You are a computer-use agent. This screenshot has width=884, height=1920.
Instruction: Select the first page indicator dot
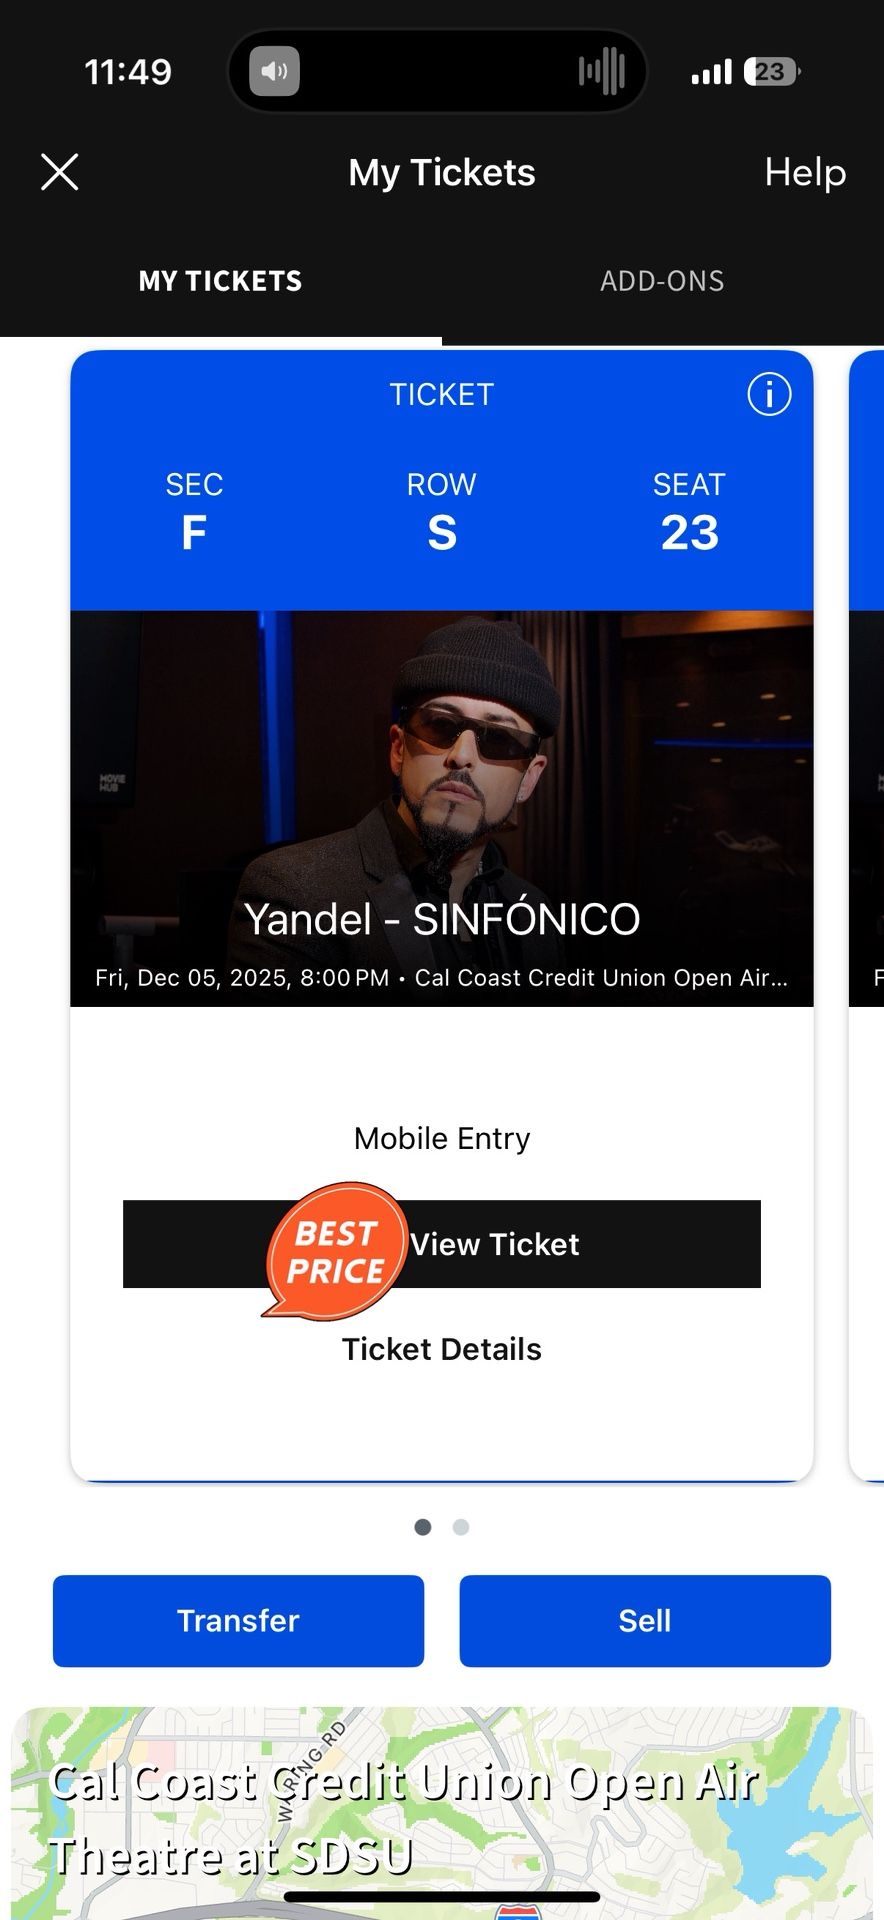[x=423, y=1527]
